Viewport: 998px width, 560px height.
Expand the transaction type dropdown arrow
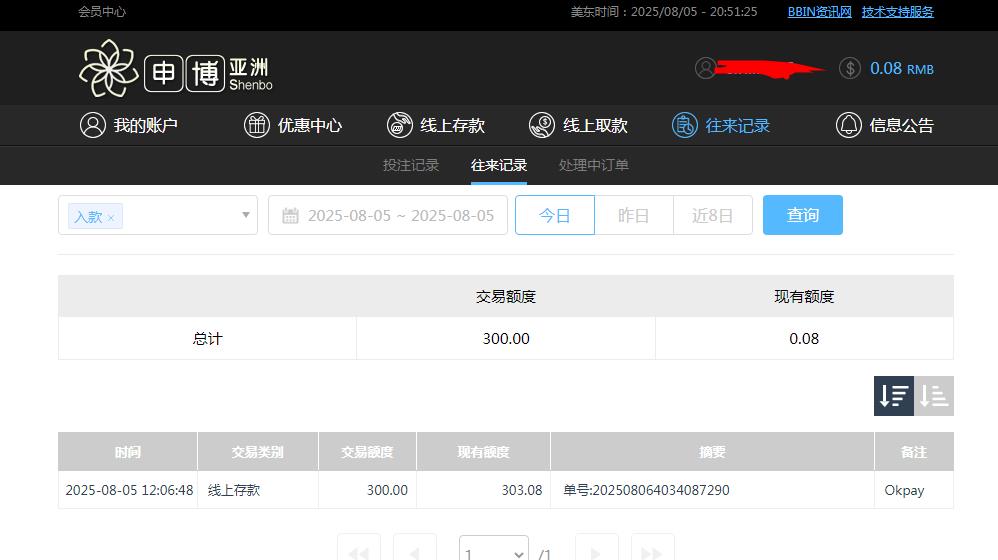pyautogui.click(x=246, y=215)
